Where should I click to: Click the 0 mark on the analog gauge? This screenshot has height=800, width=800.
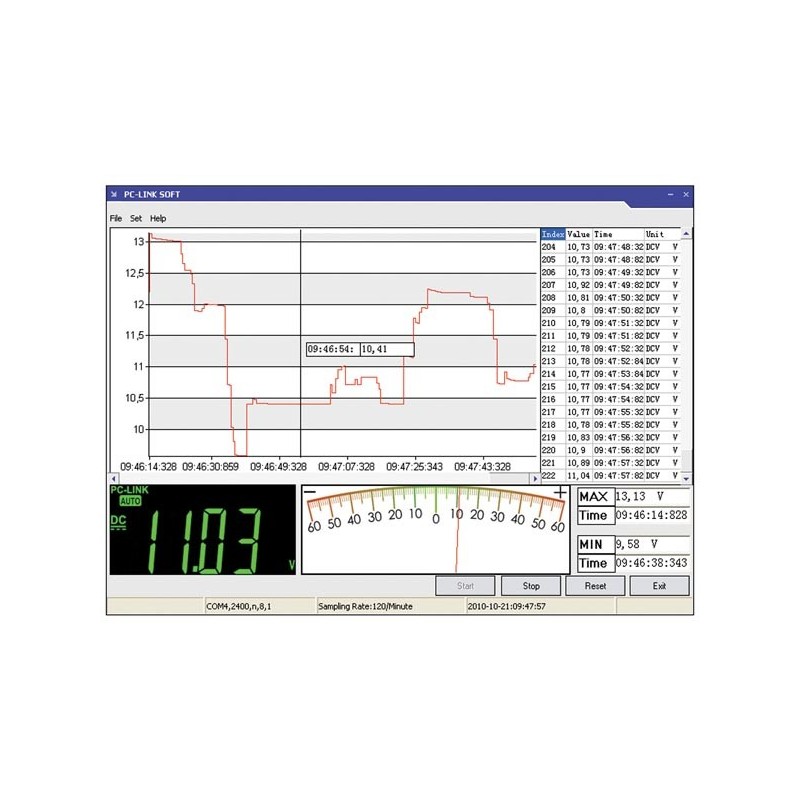click(x=436, y=519)
